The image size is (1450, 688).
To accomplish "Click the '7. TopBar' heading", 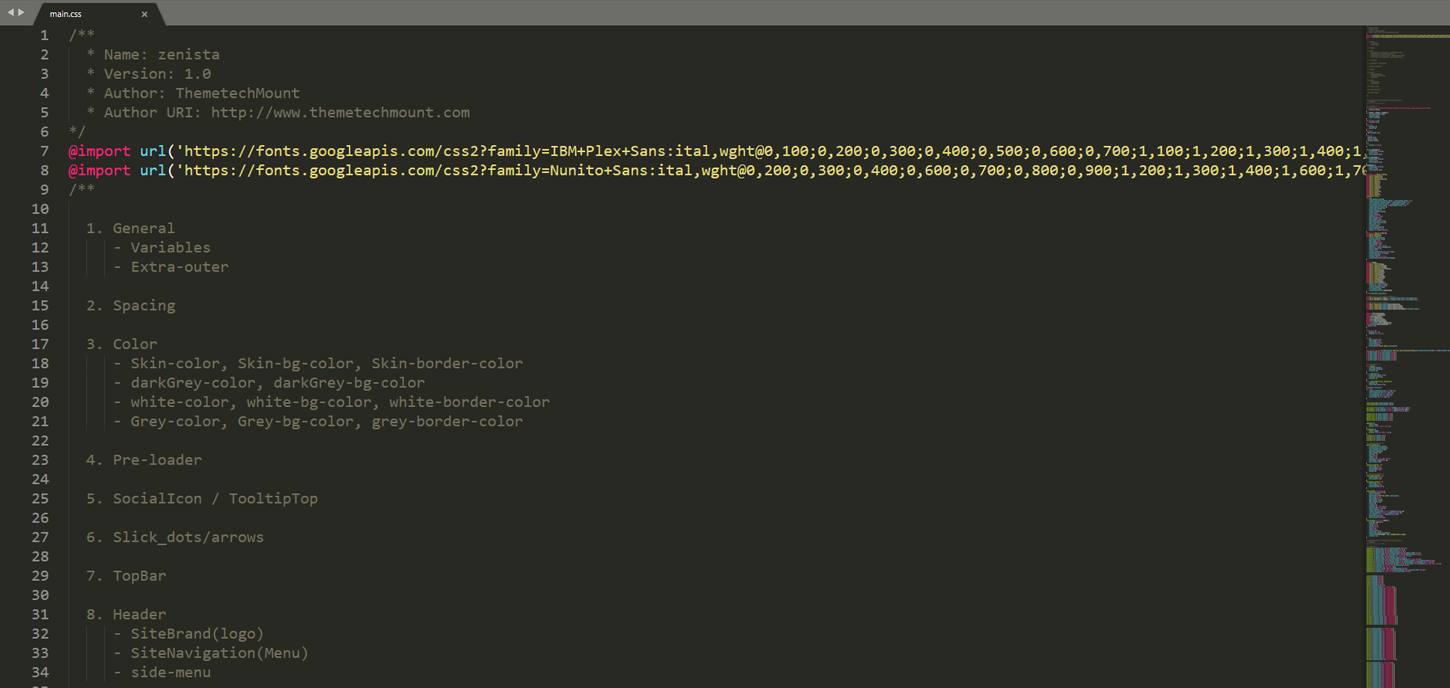I will [126, 576].
